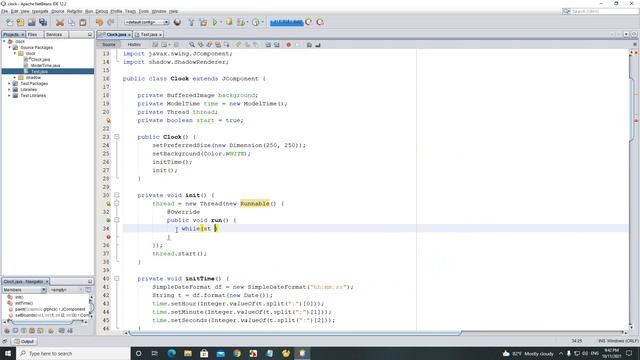Select the Projects panel tab

13,35
